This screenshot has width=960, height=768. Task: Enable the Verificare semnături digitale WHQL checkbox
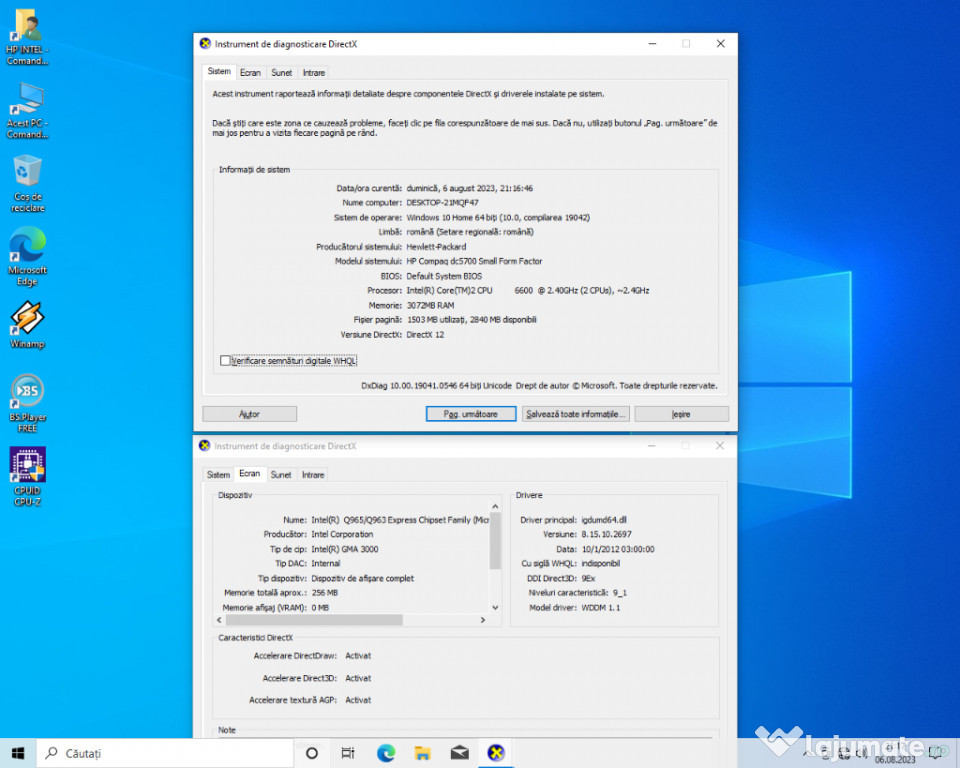pos(225,360)
